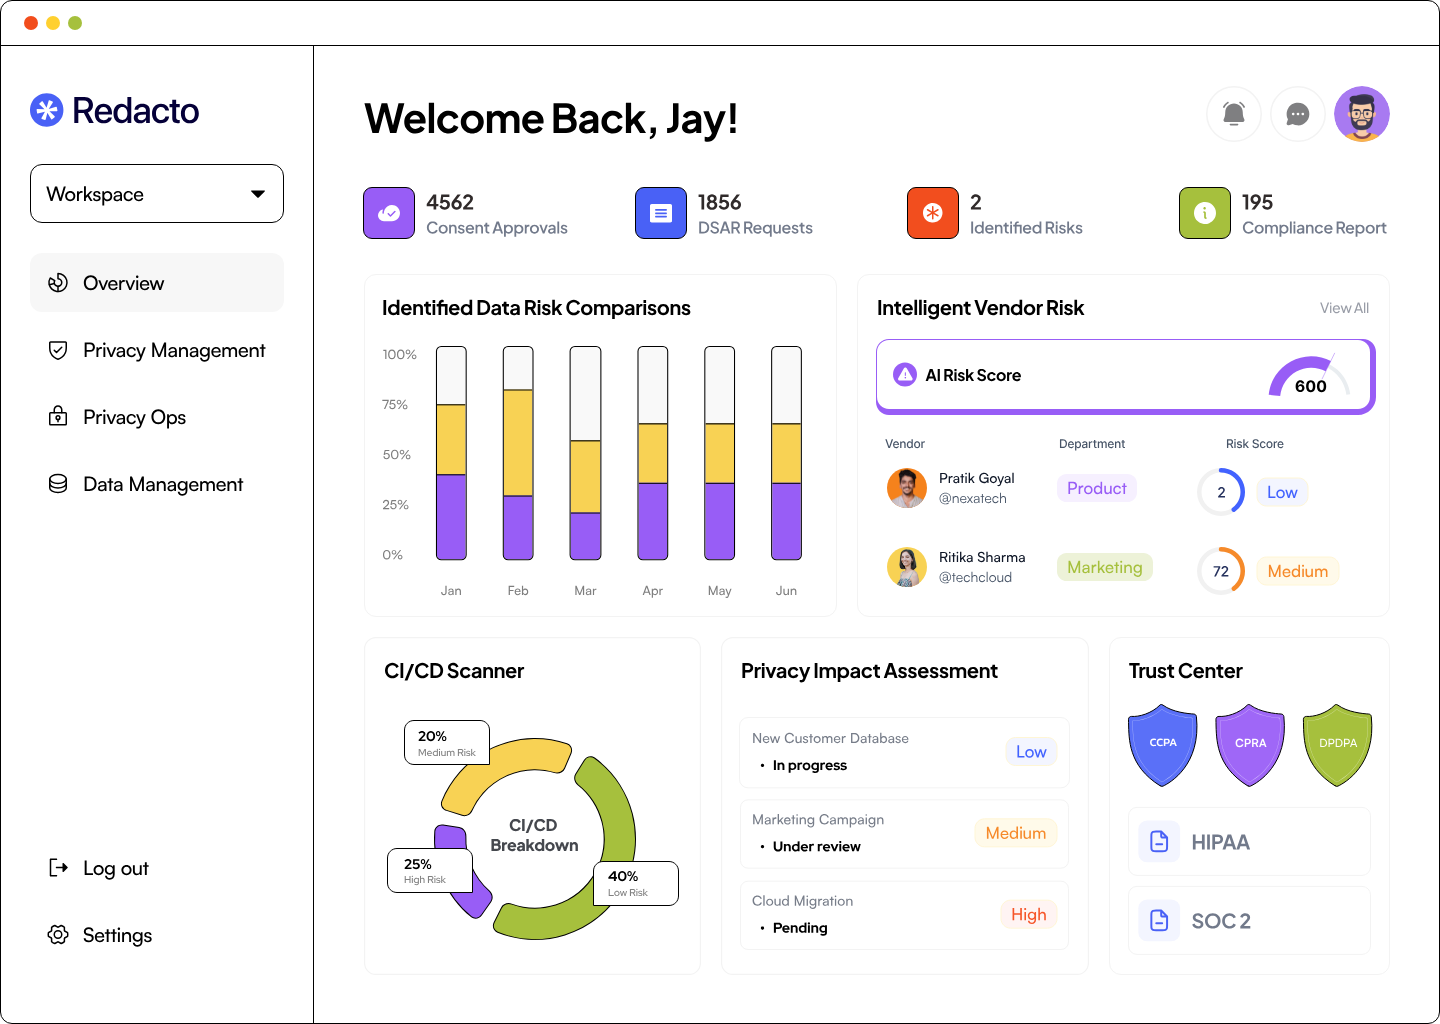This screenshot has height=1024, width=1440.
Task: Click View All for vendor risk
Action: point(1344,308)
